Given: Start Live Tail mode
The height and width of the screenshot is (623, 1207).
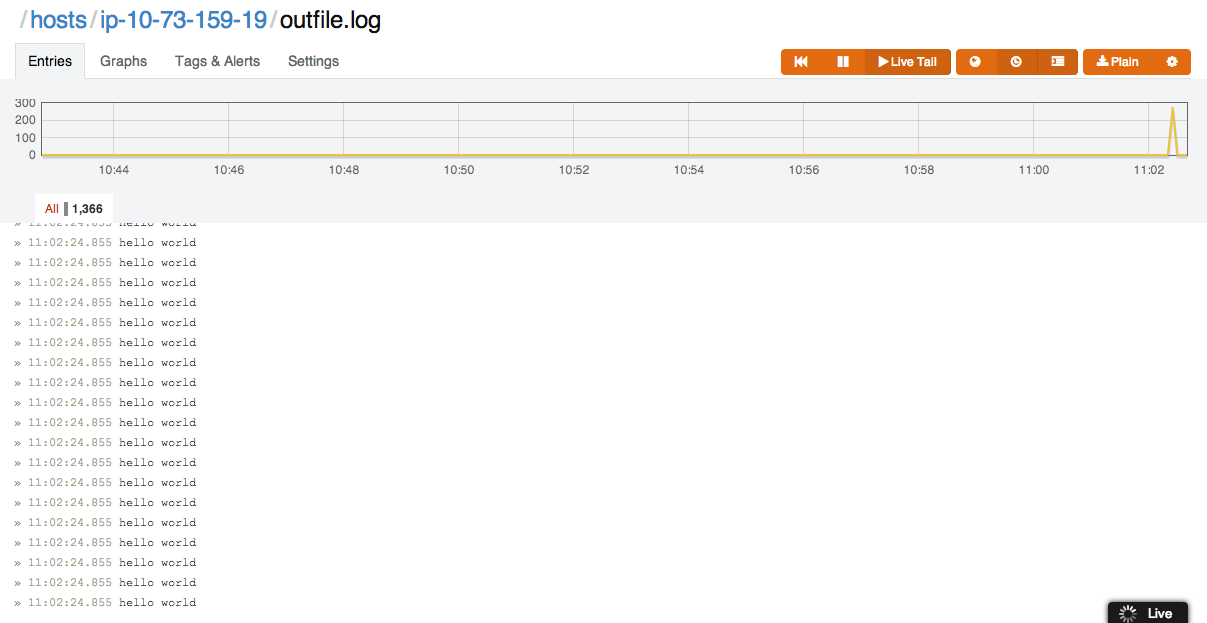Looking at the screenshot, I should click(x=907, y=62).
